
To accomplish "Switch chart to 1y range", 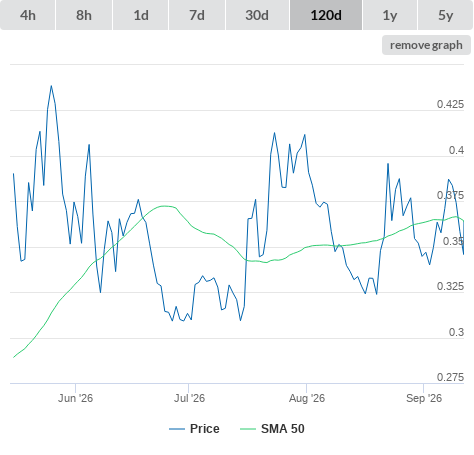I will [390, 15].
